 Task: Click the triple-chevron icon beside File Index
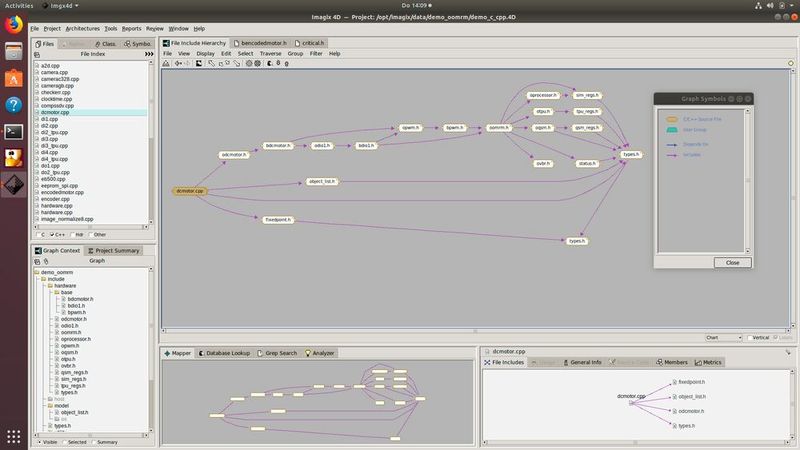[x=148, y=54]
